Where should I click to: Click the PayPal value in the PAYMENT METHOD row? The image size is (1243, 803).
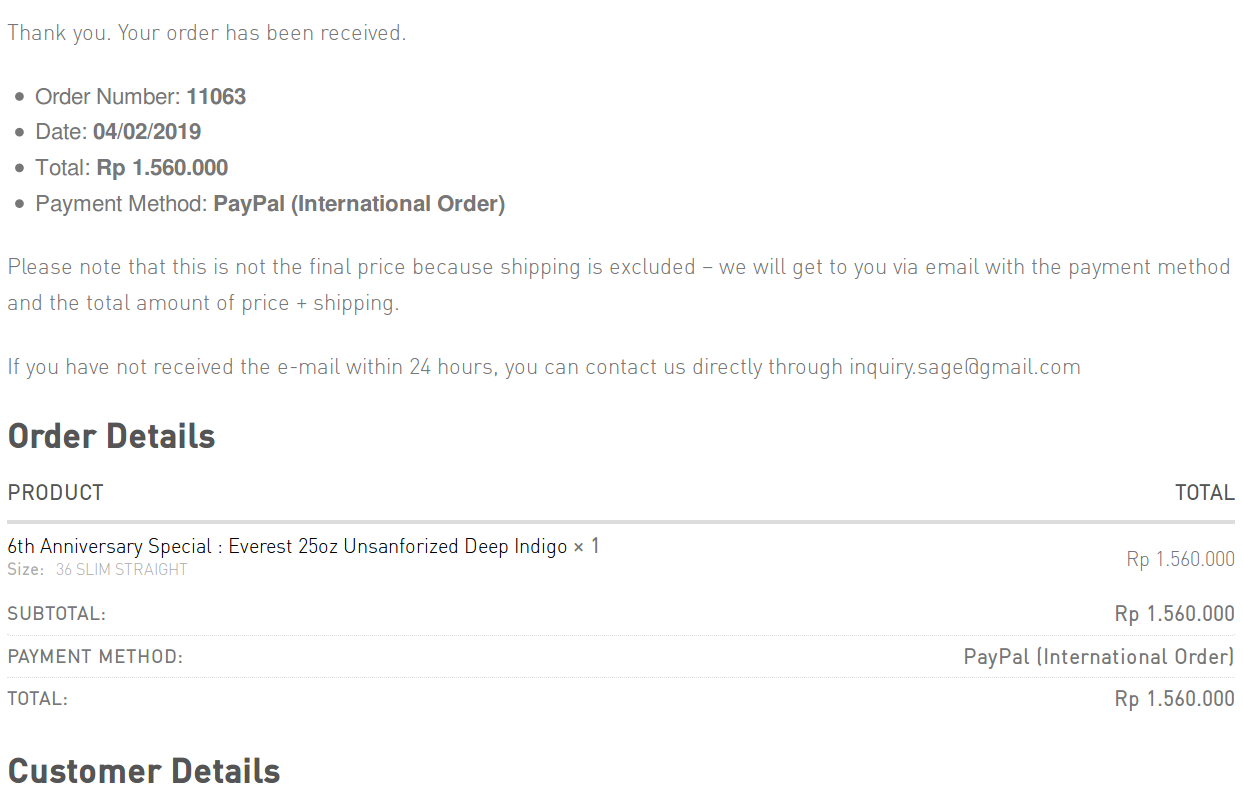coord(1098,657)
